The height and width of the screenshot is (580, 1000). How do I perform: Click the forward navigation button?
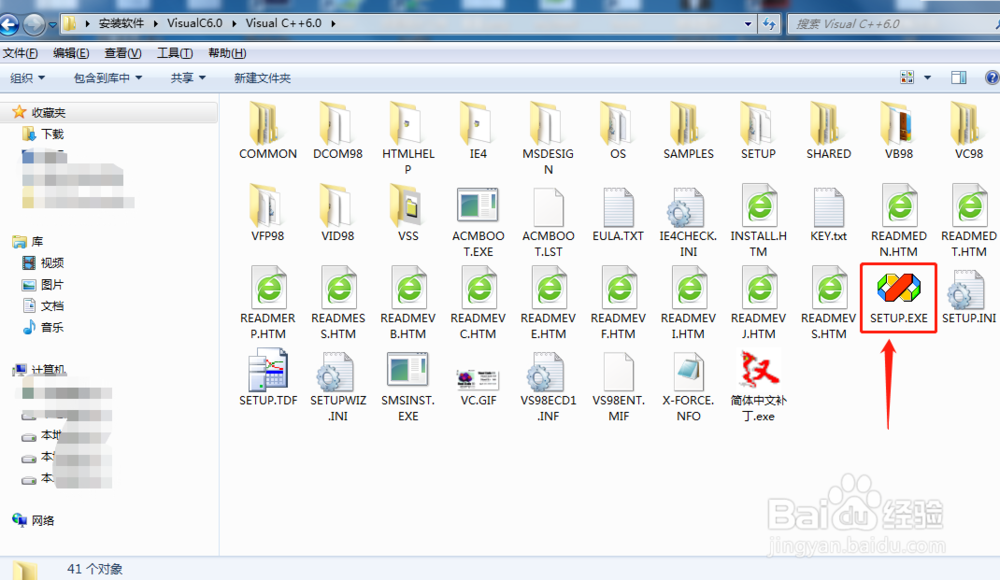coord(34,25)
